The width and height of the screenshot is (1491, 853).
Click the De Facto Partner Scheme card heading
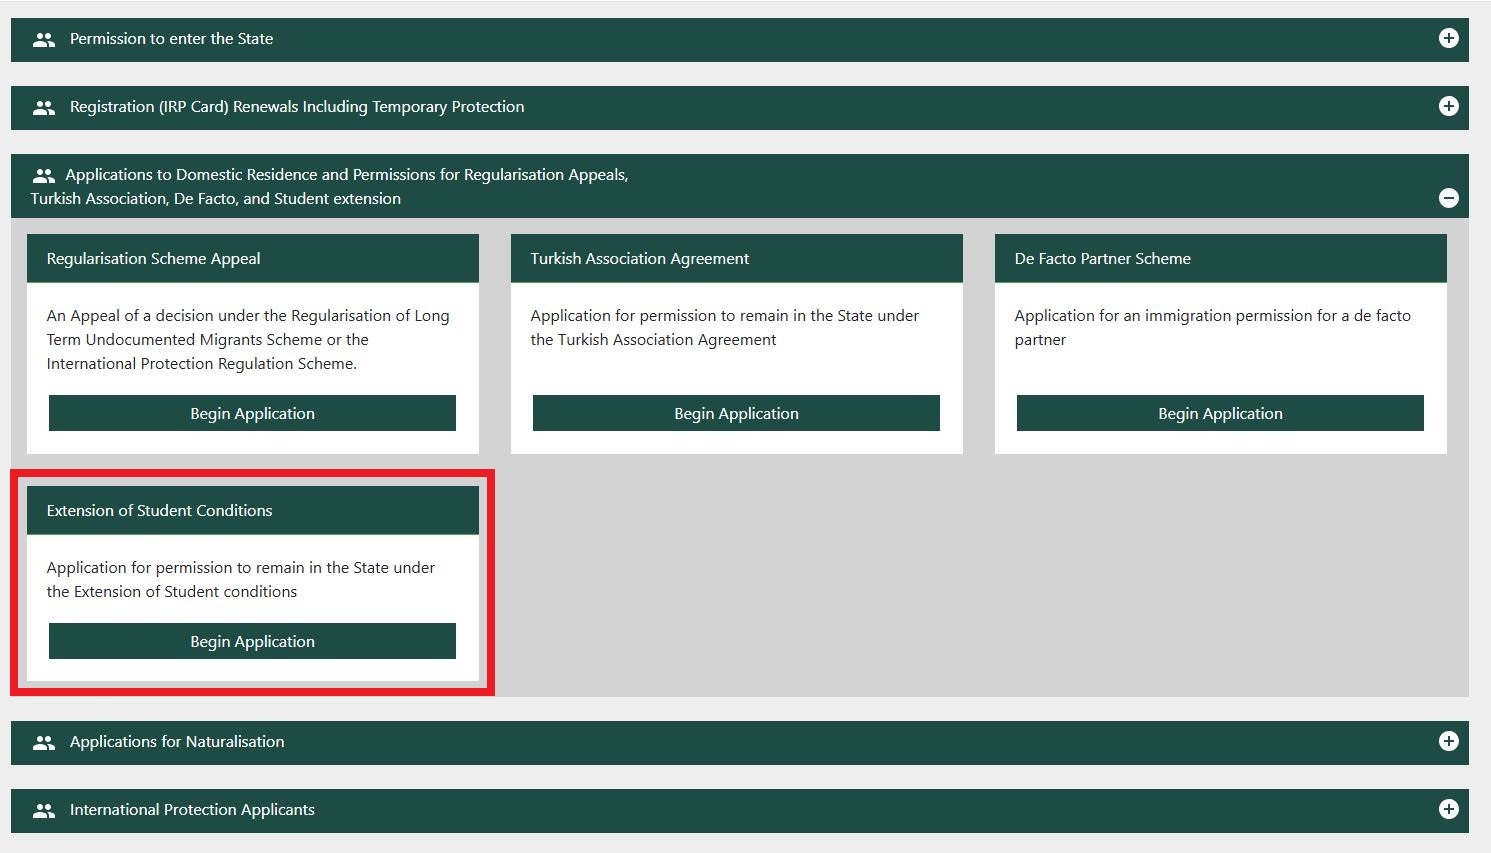(1102, 258)
